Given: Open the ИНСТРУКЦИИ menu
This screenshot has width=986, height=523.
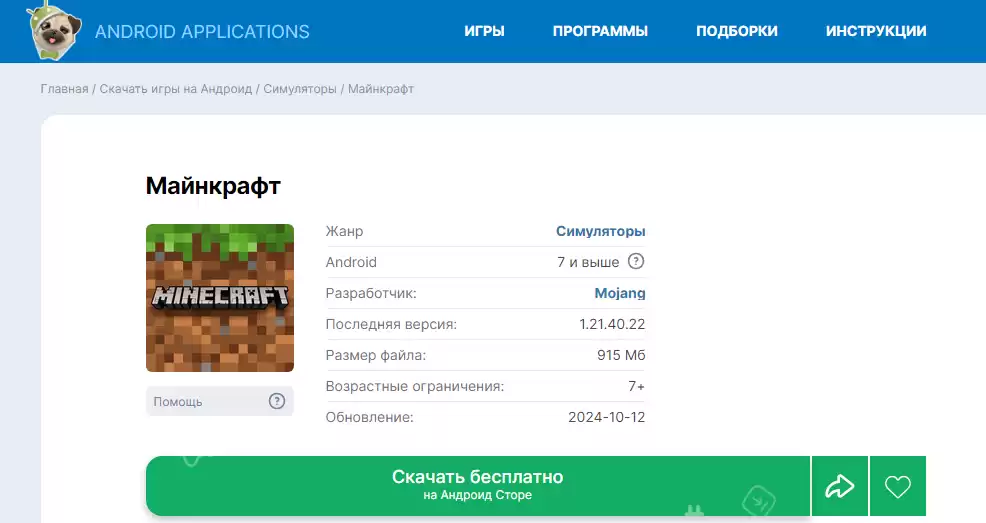Looking at the screenshot, I should point(876,31).
